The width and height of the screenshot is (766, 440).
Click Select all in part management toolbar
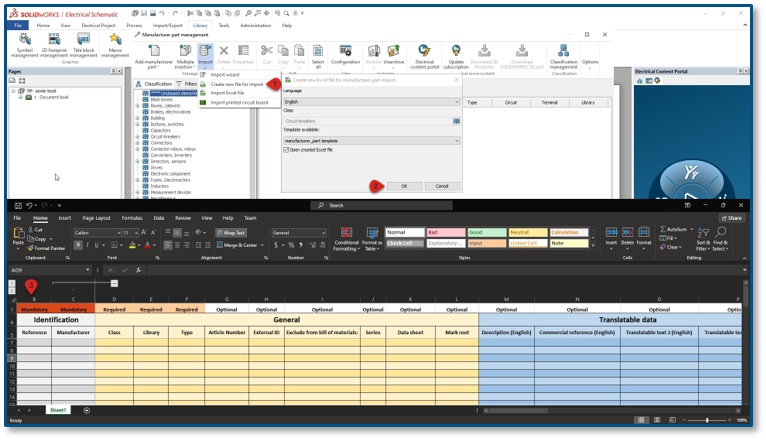(x=318, y=56)
